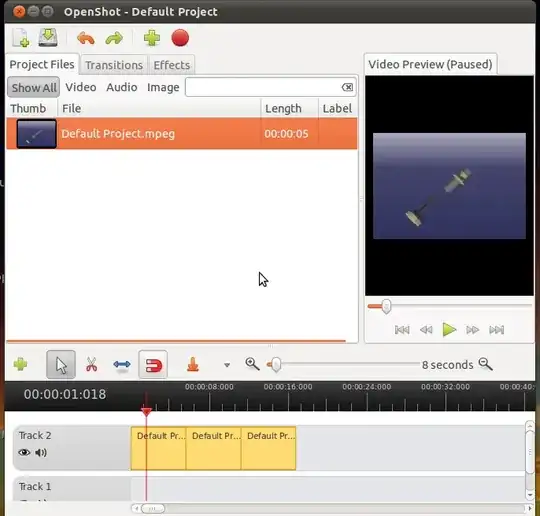Redo with the green arrow
540x516 pixels.
pyautogui.click(x=114, y=38)
